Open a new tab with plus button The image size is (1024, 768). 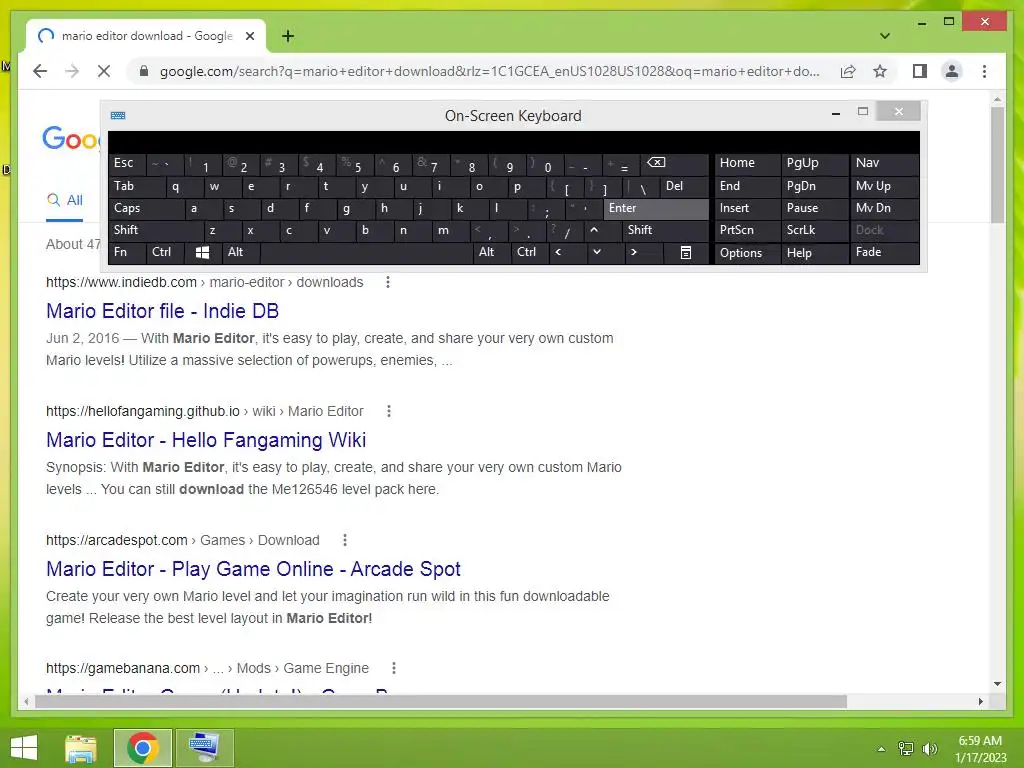[288, 36]
